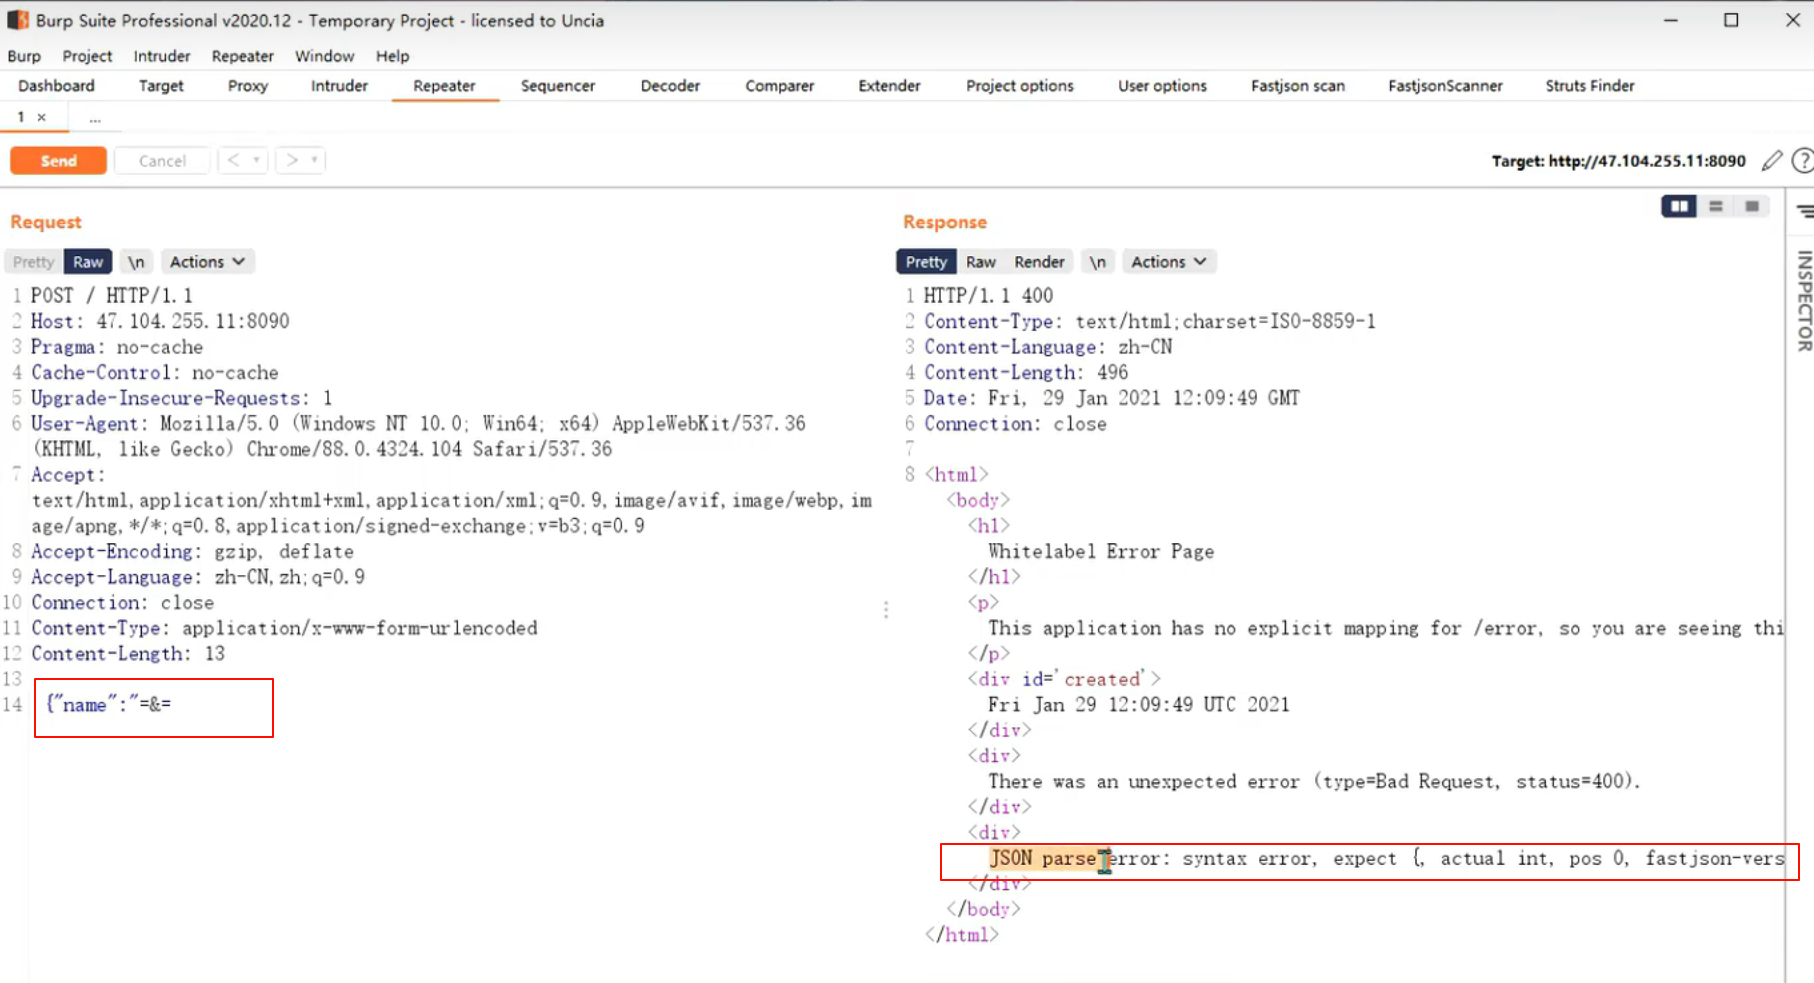Screen dimensions: 1814x983
Task: Switch to side-by-side split layout icon
Action: [1679, 206]
